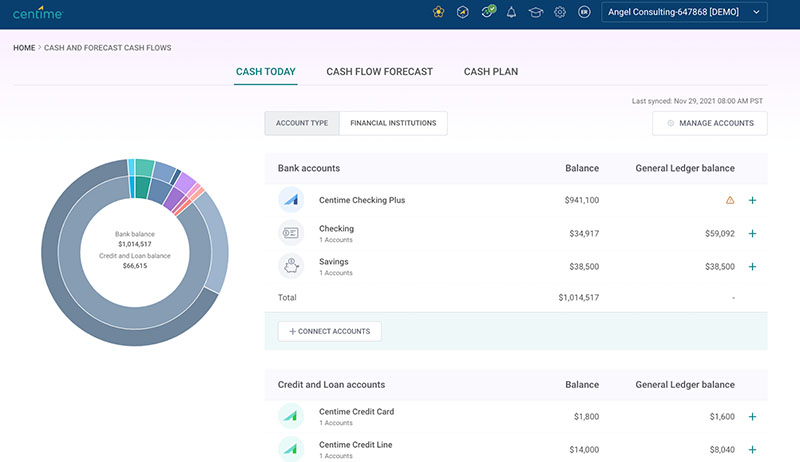Click the 'Credit and Loan accounts' header
This screenshot has height=462, width=800.
coord(332,384)
